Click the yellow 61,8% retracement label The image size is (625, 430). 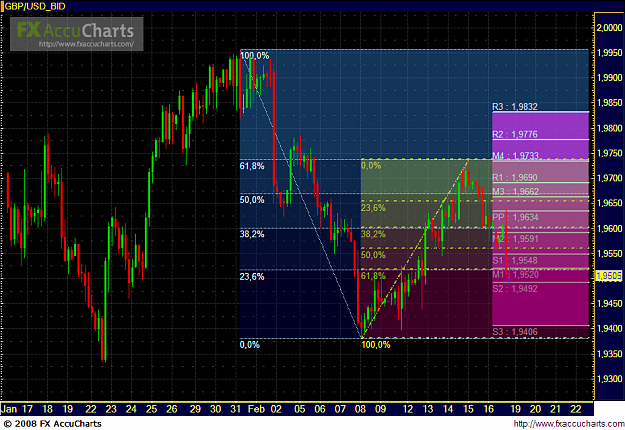(x=373, y=276)
